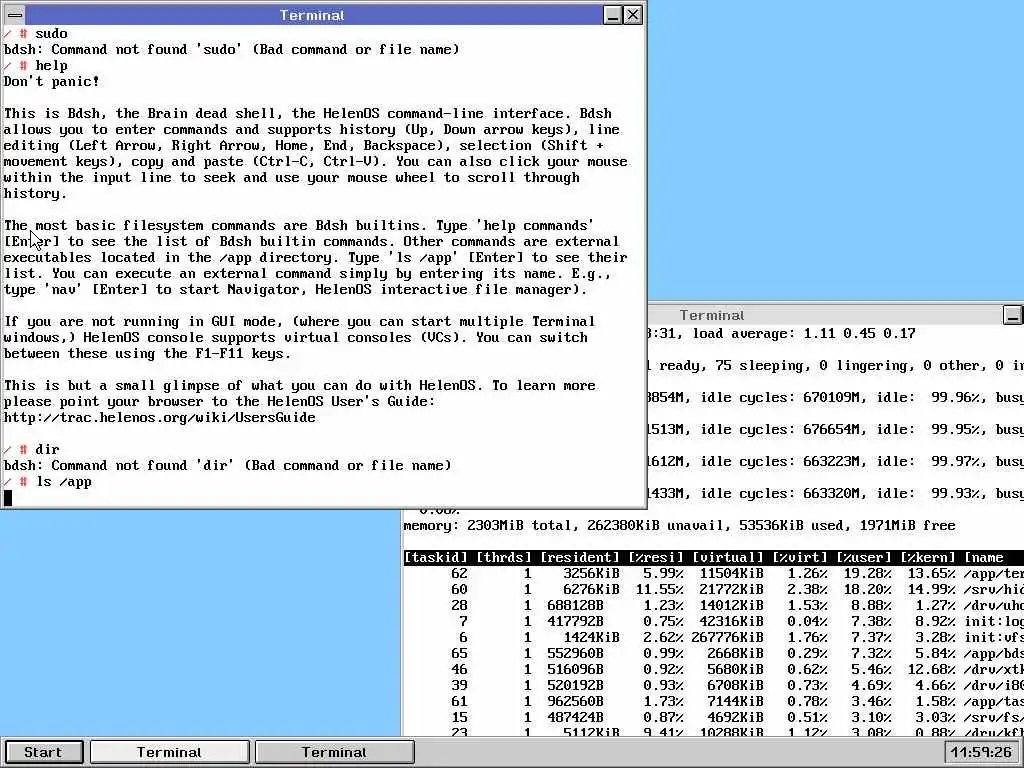
Task: Click 'F1-F11 keys' in the help text
Action: [238, 353]
